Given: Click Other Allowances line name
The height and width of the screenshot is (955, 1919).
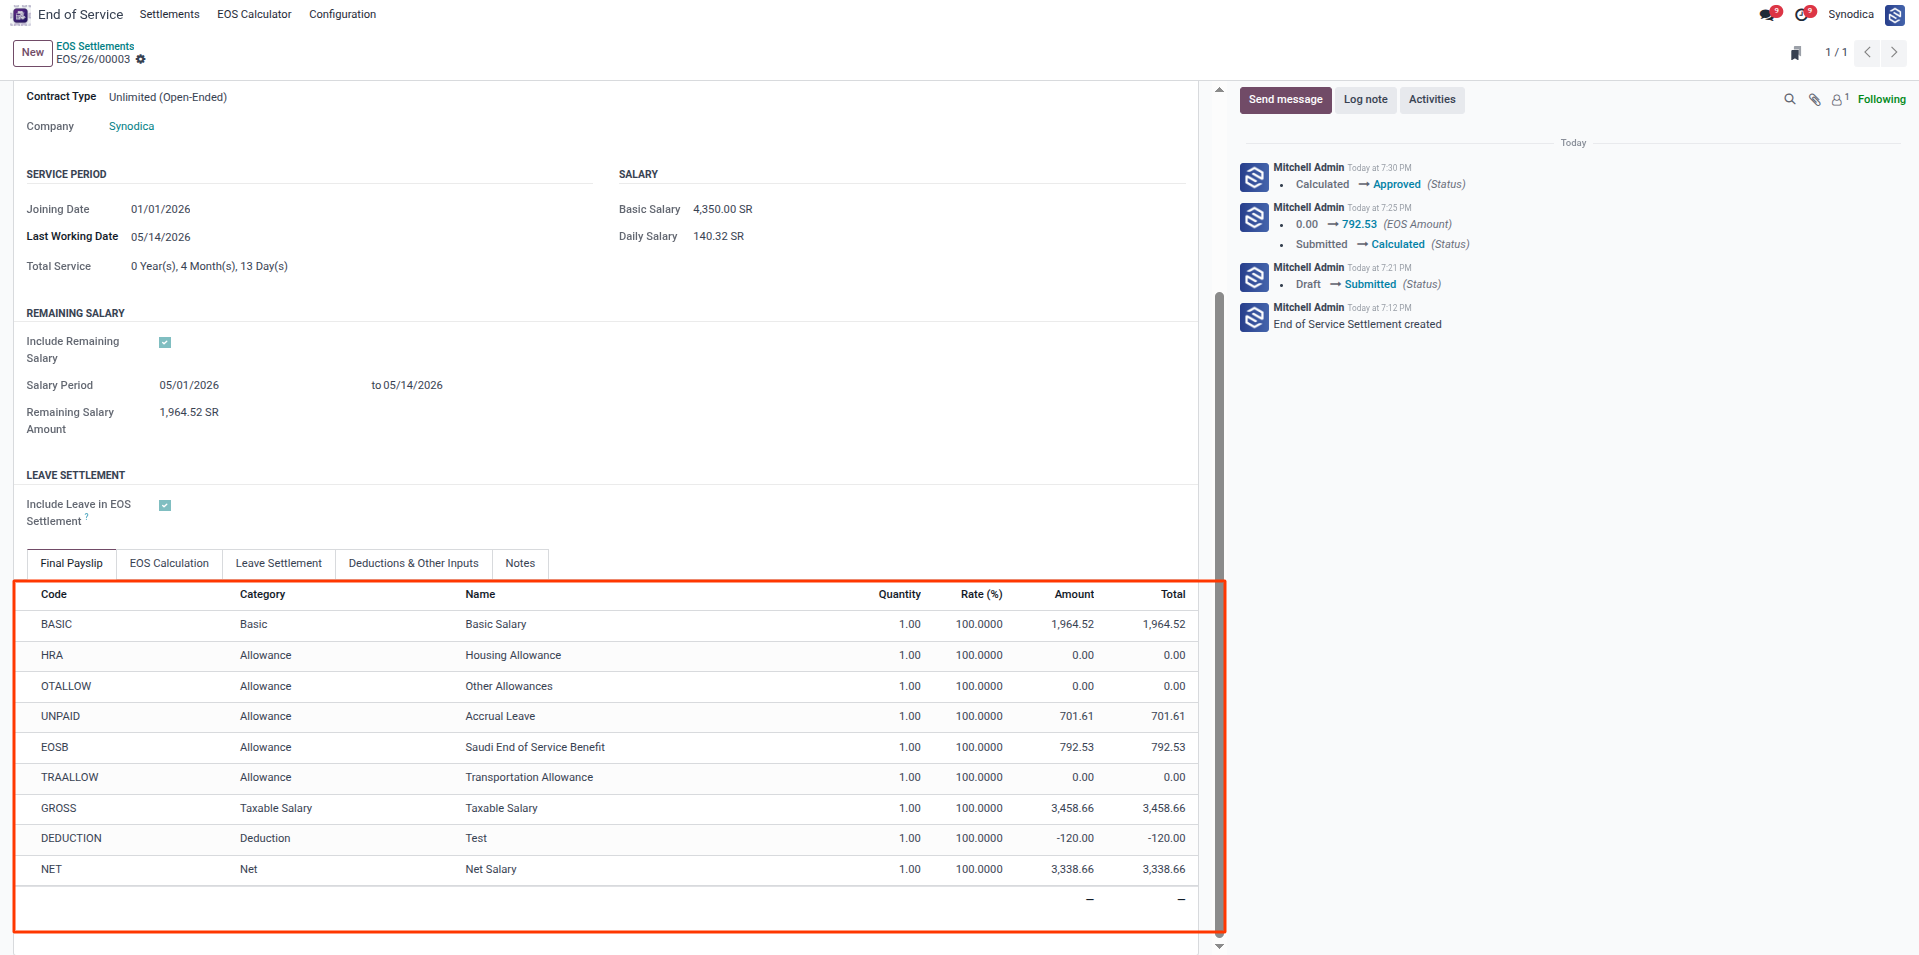Looking at the screenshot, I should [509, 687].
